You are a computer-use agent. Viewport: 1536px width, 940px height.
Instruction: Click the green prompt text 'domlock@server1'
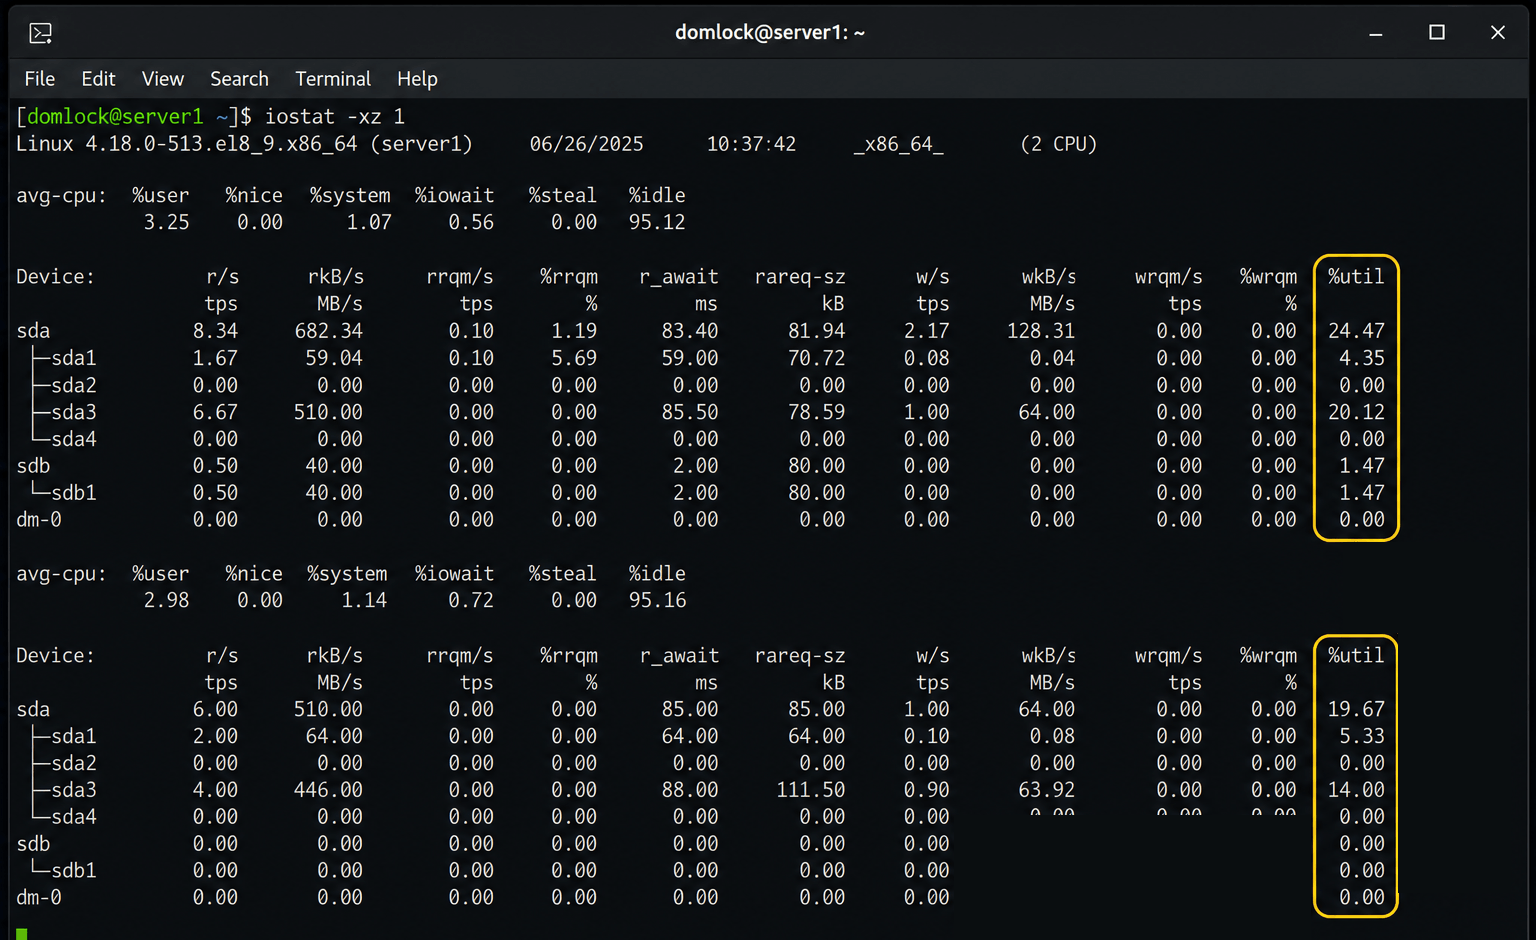(115, 117)
